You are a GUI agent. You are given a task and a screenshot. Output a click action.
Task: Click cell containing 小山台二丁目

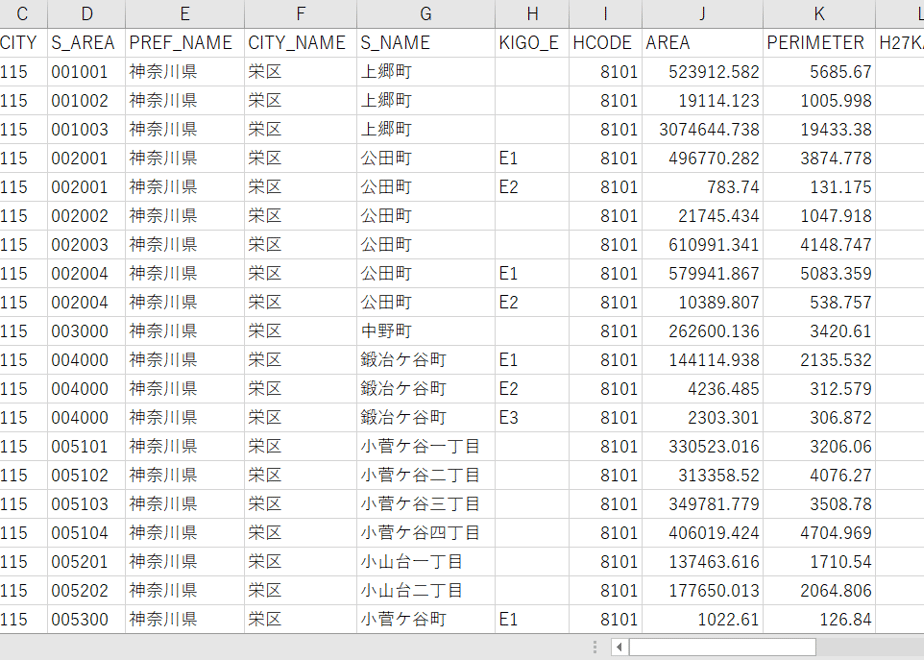pyautogui.click(x=425, y=591)
